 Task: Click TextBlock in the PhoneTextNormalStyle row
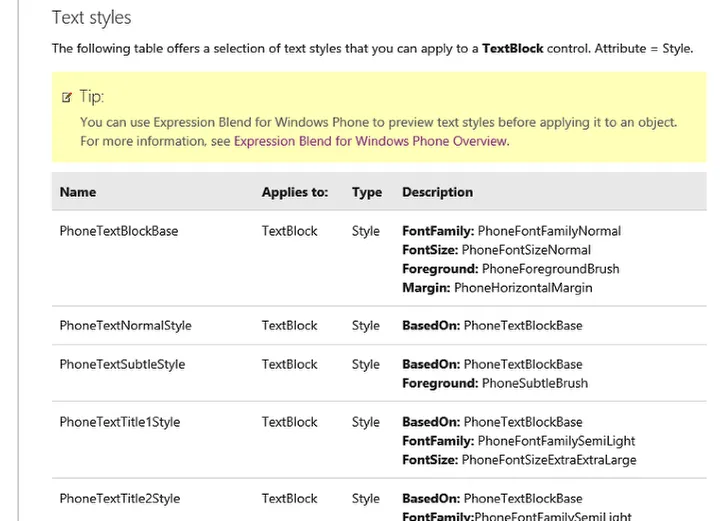click(x=289, y=325)
